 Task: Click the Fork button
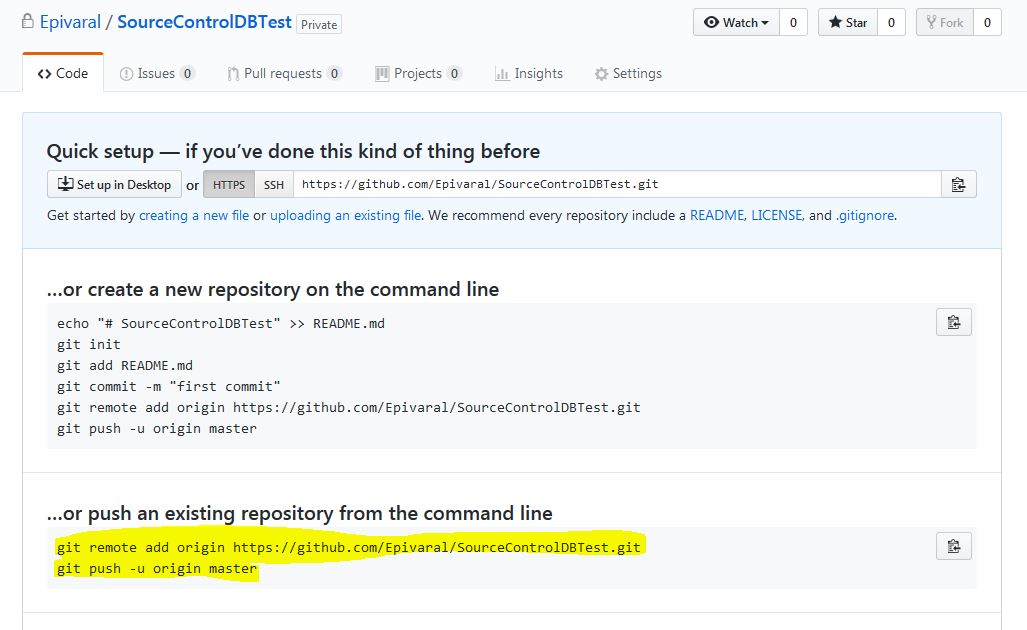point(944,22)
